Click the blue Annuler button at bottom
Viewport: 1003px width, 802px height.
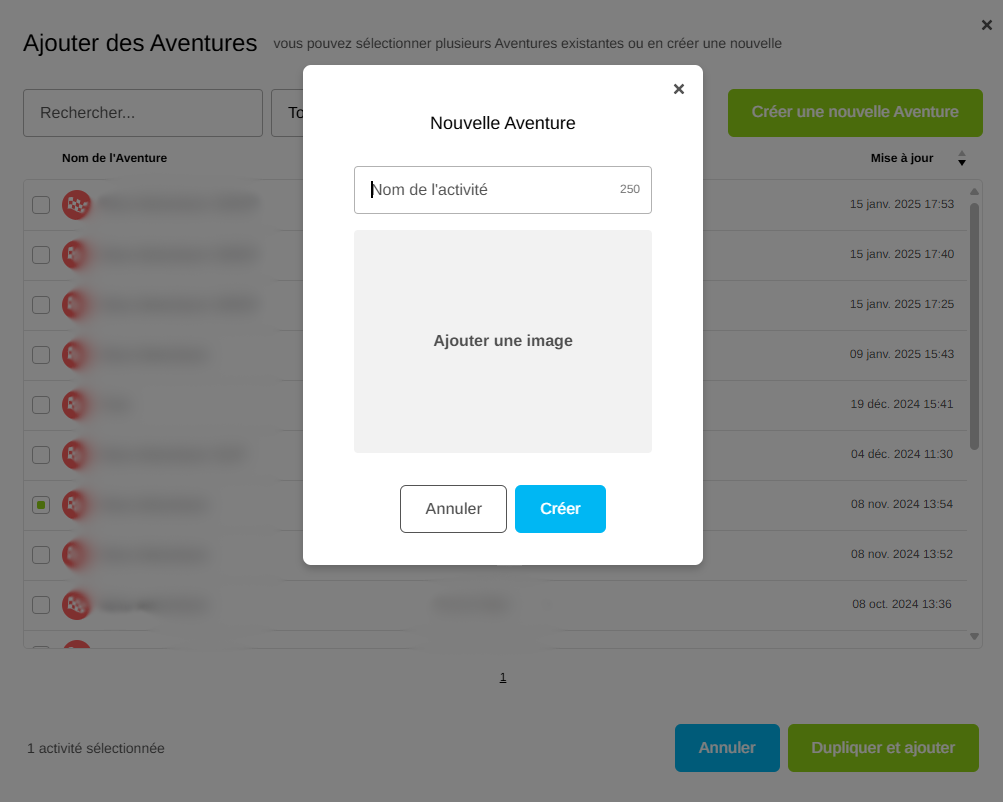point(727,748)
